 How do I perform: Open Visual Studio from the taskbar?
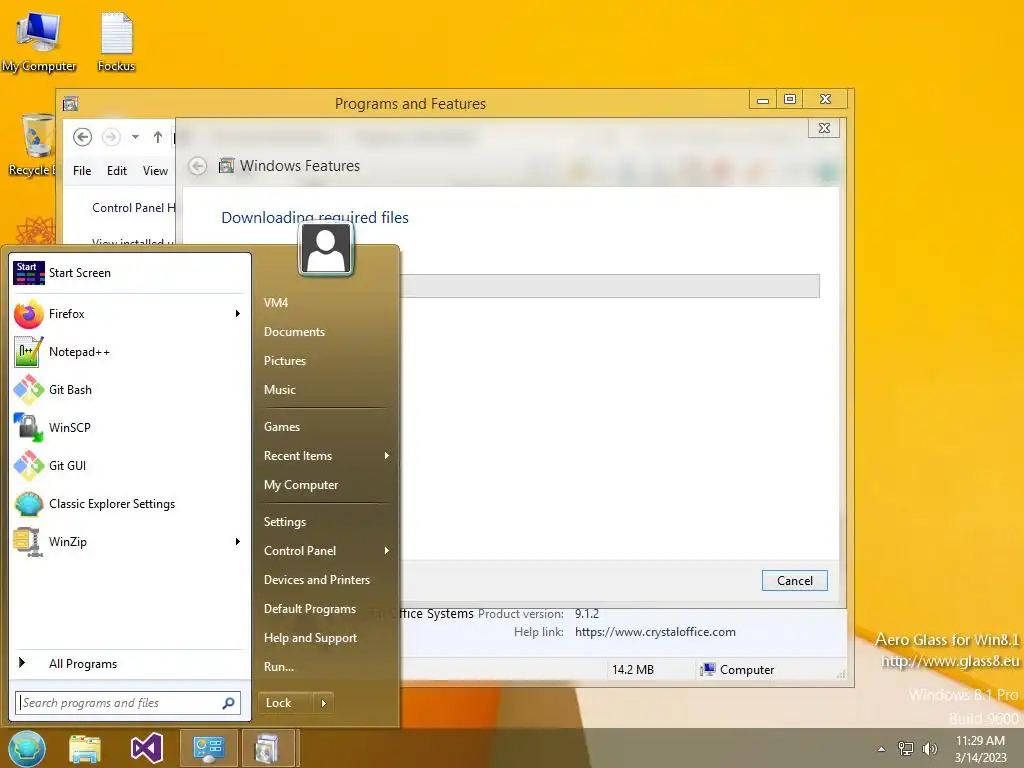147,748
